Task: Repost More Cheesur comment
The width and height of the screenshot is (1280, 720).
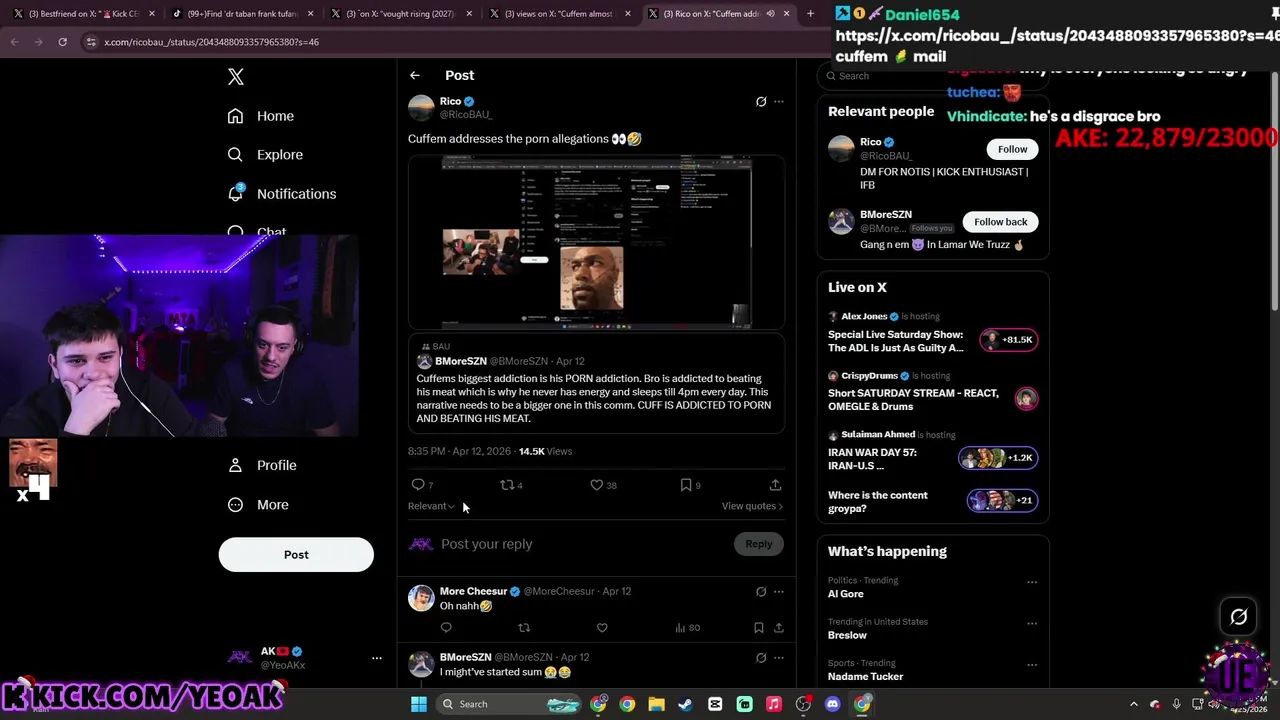Action: [524, 628]
